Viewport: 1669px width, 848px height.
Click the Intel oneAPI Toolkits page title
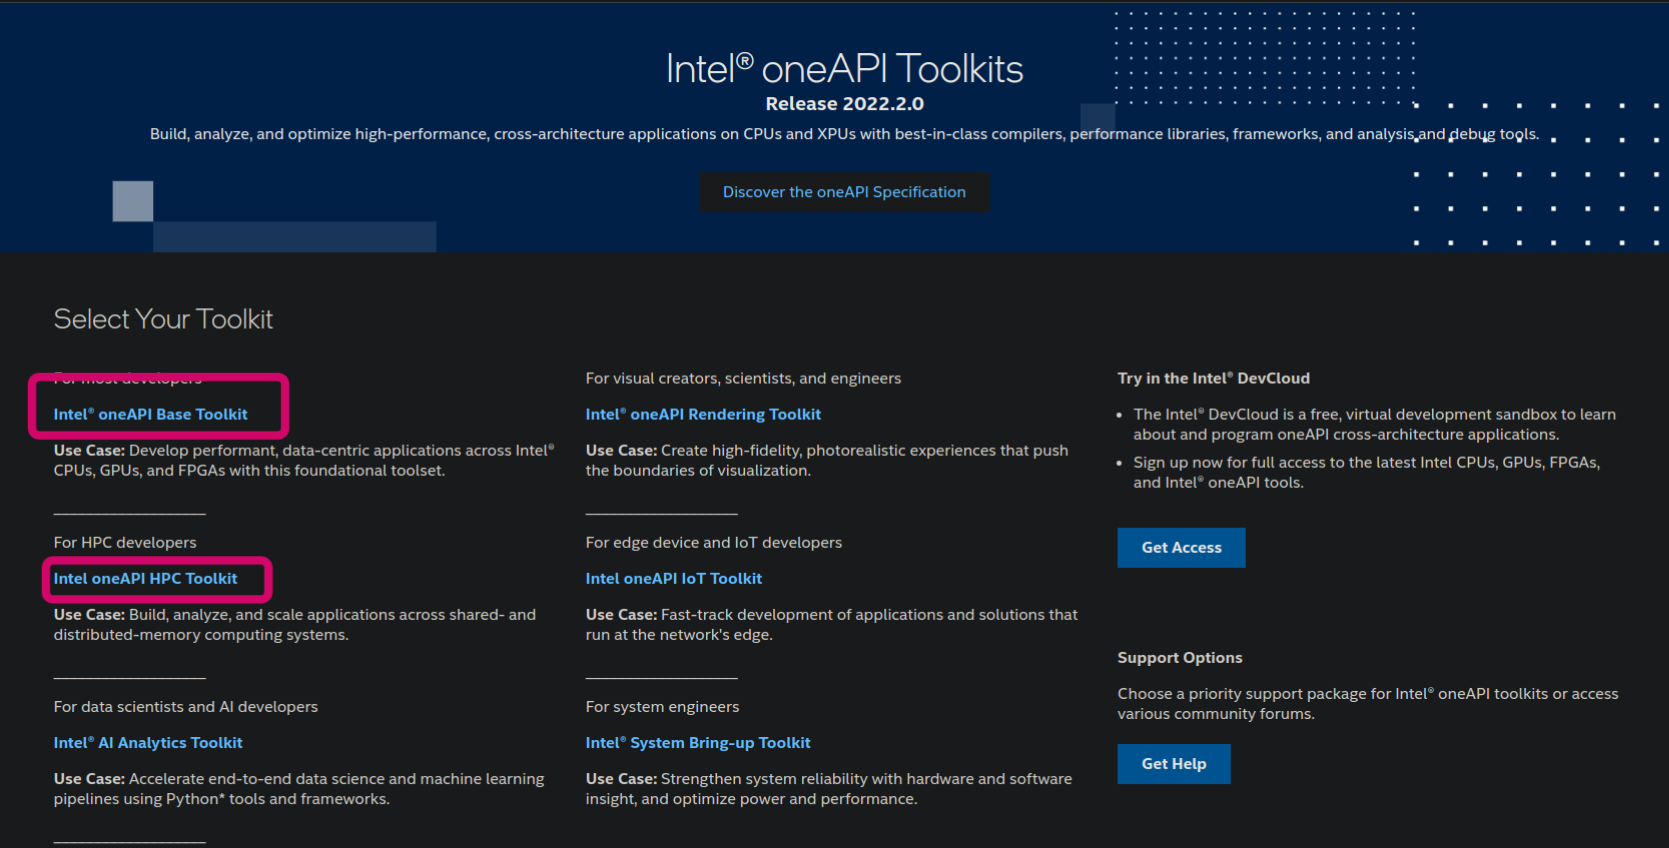tap(844, 69)
